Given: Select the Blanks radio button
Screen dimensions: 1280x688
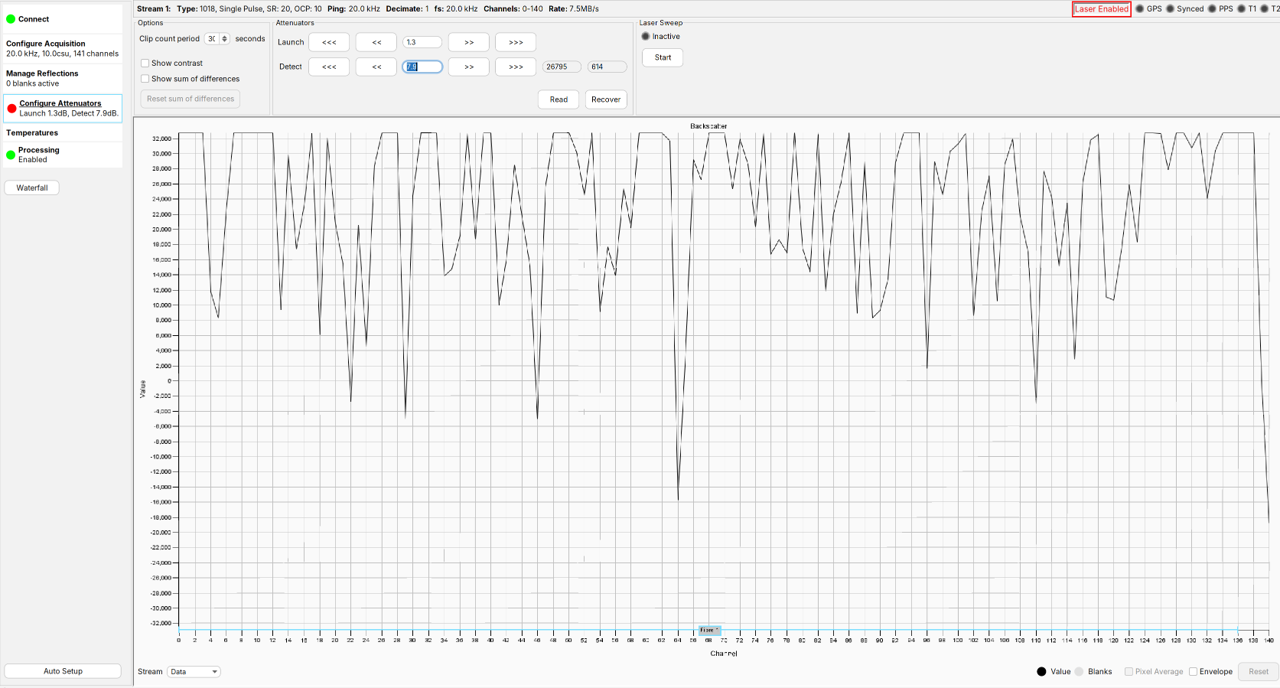Looking at the screenshot, I should (x=1078, y=671).
